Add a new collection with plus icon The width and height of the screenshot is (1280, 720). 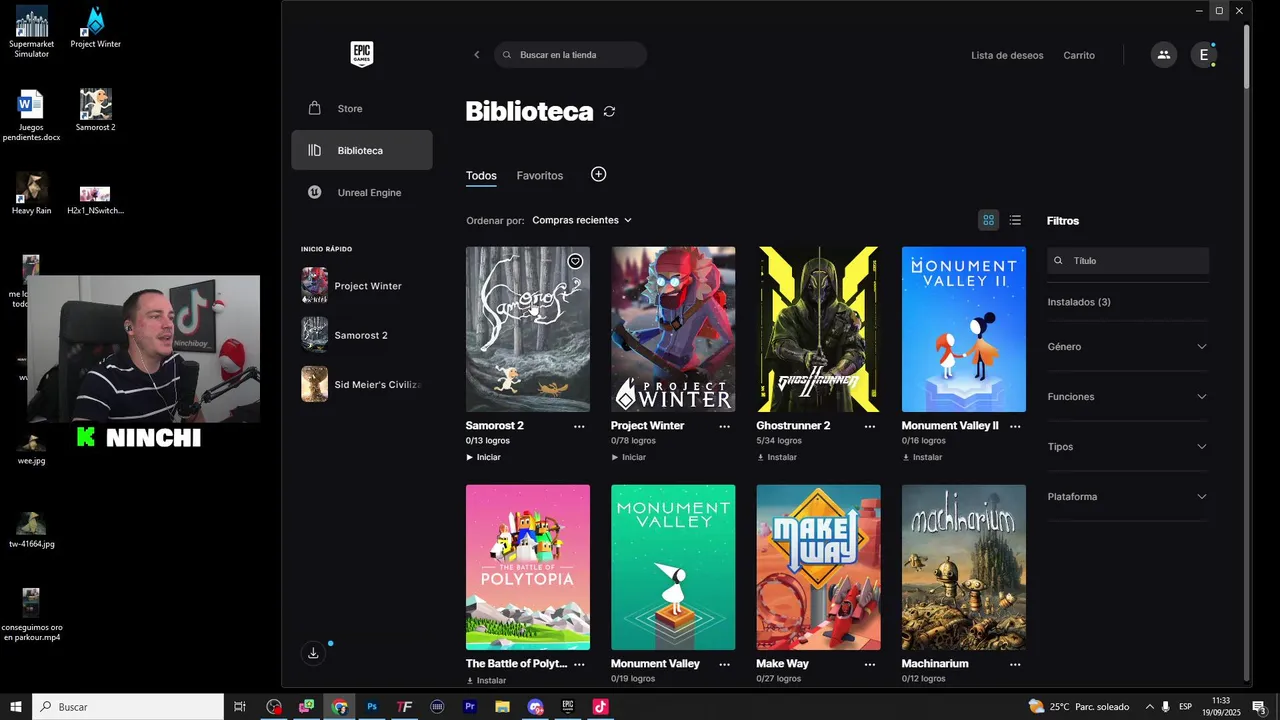point(598,174)
